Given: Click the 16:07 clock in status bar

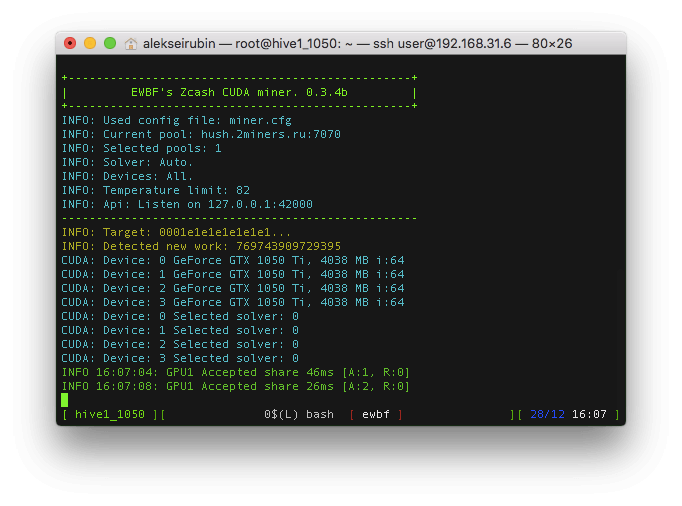Looking at the screenshot, I should pos(589,414).
